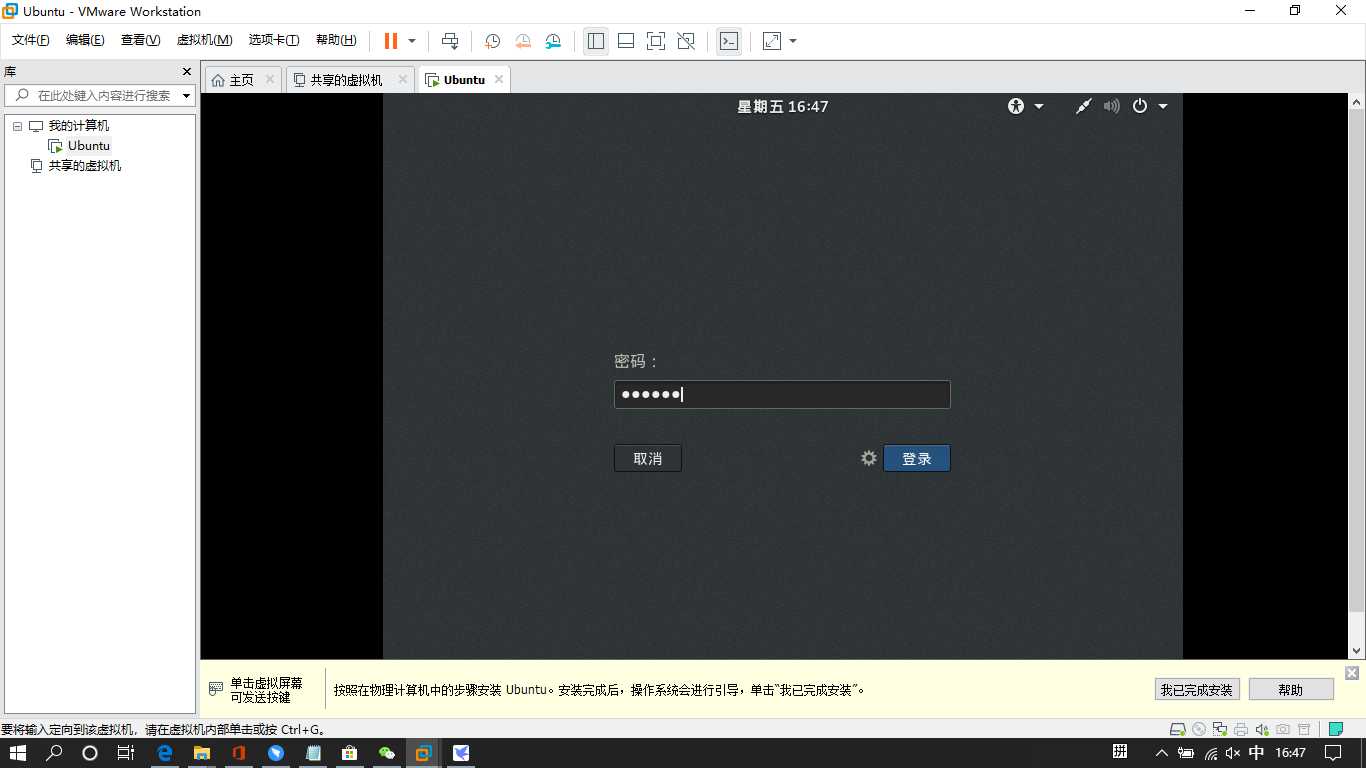Open the Windows notification center
The width and height of the screenshot is (1366, 768).
(1334, 753)
